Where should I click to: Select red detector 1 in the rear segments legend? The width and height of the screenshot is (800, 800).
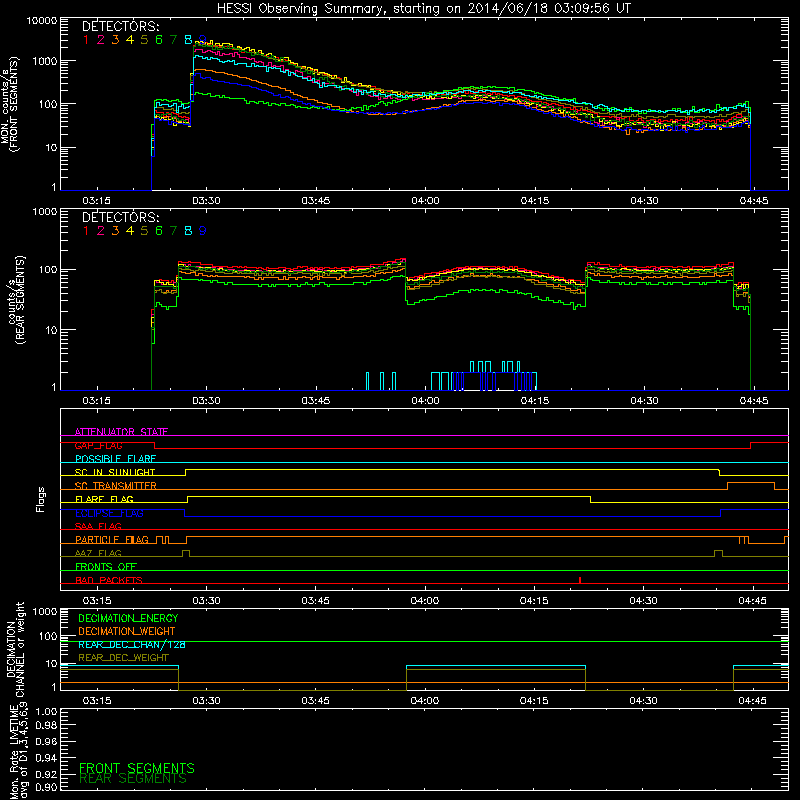(x=86, y=231)
